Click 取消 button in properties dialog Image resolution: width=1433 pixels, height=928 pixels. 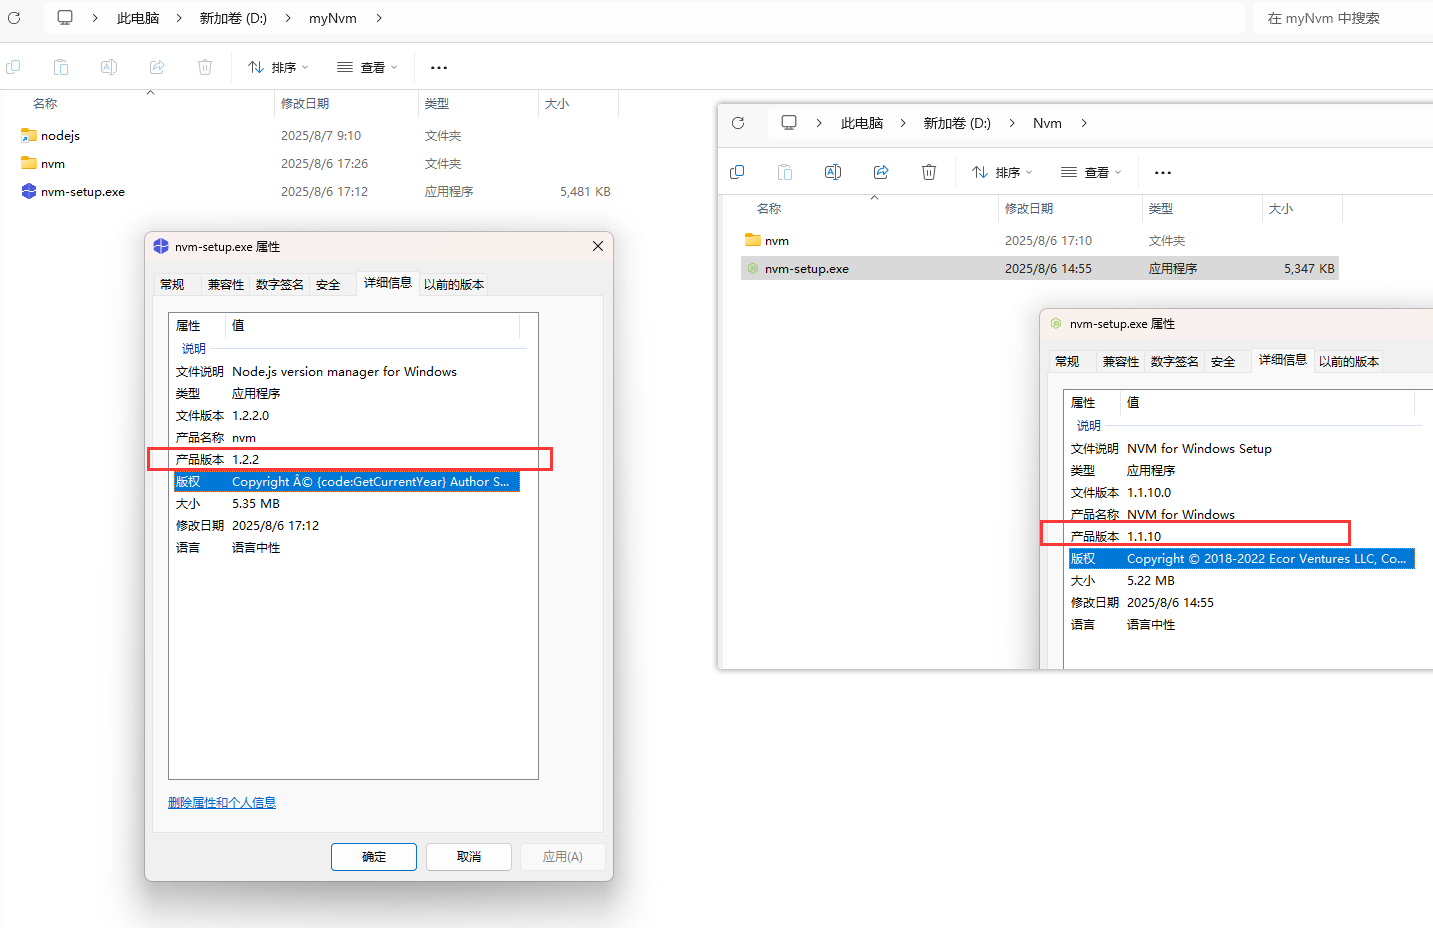pos(469,857)
